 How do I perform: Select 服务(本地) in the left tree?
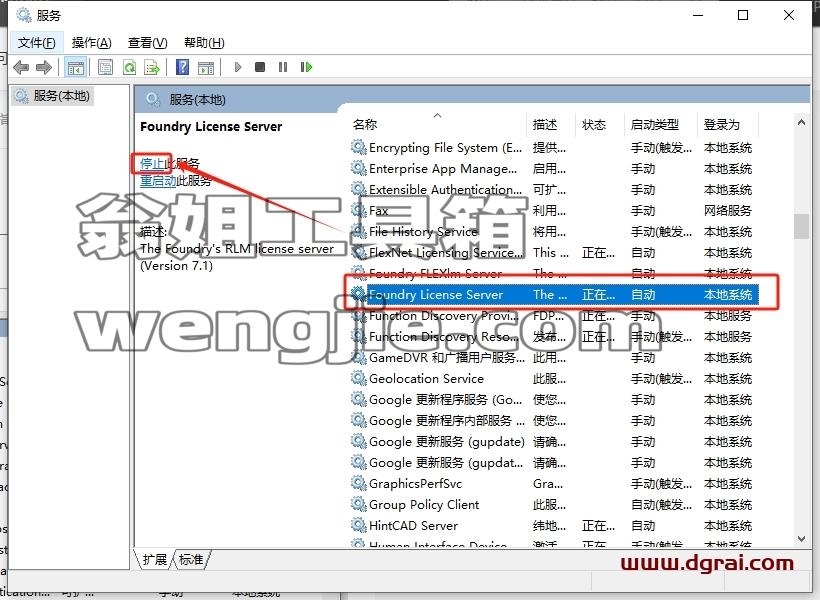(x=61, y=96)
